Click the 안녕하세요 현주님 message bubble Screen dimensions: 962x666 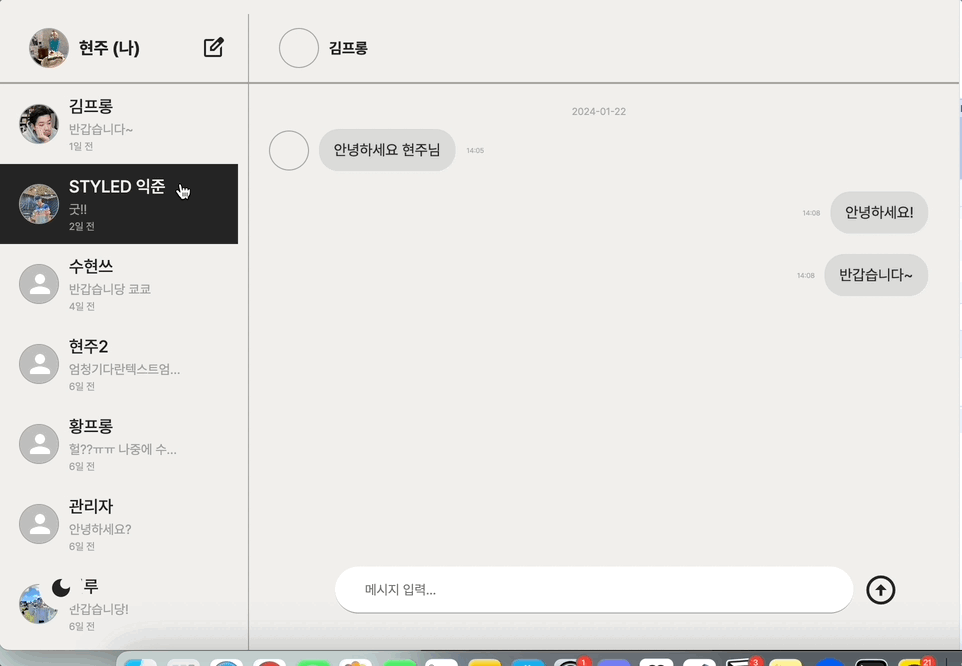[x=387, y=150]
